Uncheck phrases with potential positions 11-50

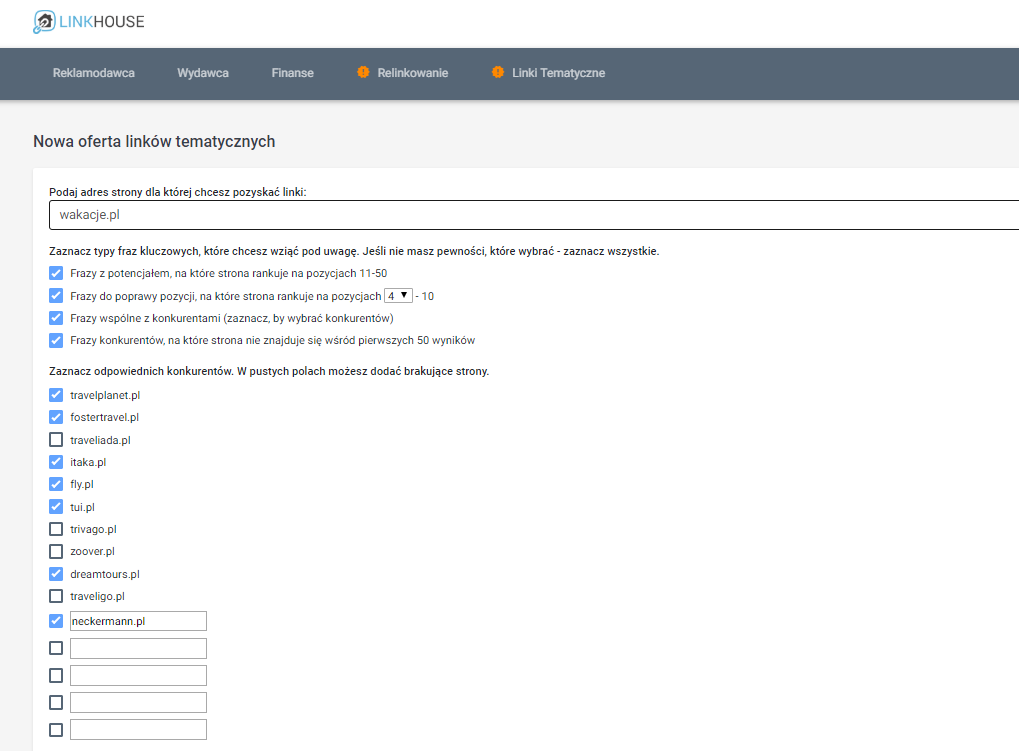(56, 274)
